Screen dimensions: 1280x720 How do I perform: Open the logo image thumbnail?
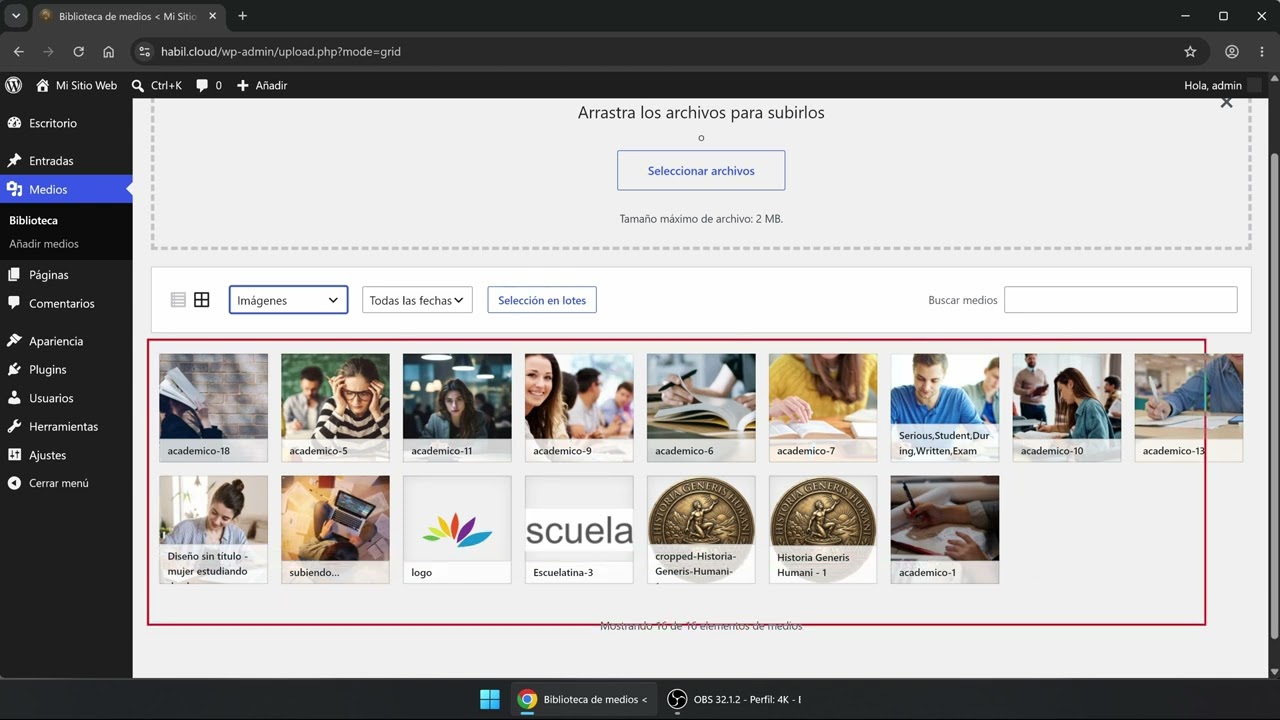[457, 529]
